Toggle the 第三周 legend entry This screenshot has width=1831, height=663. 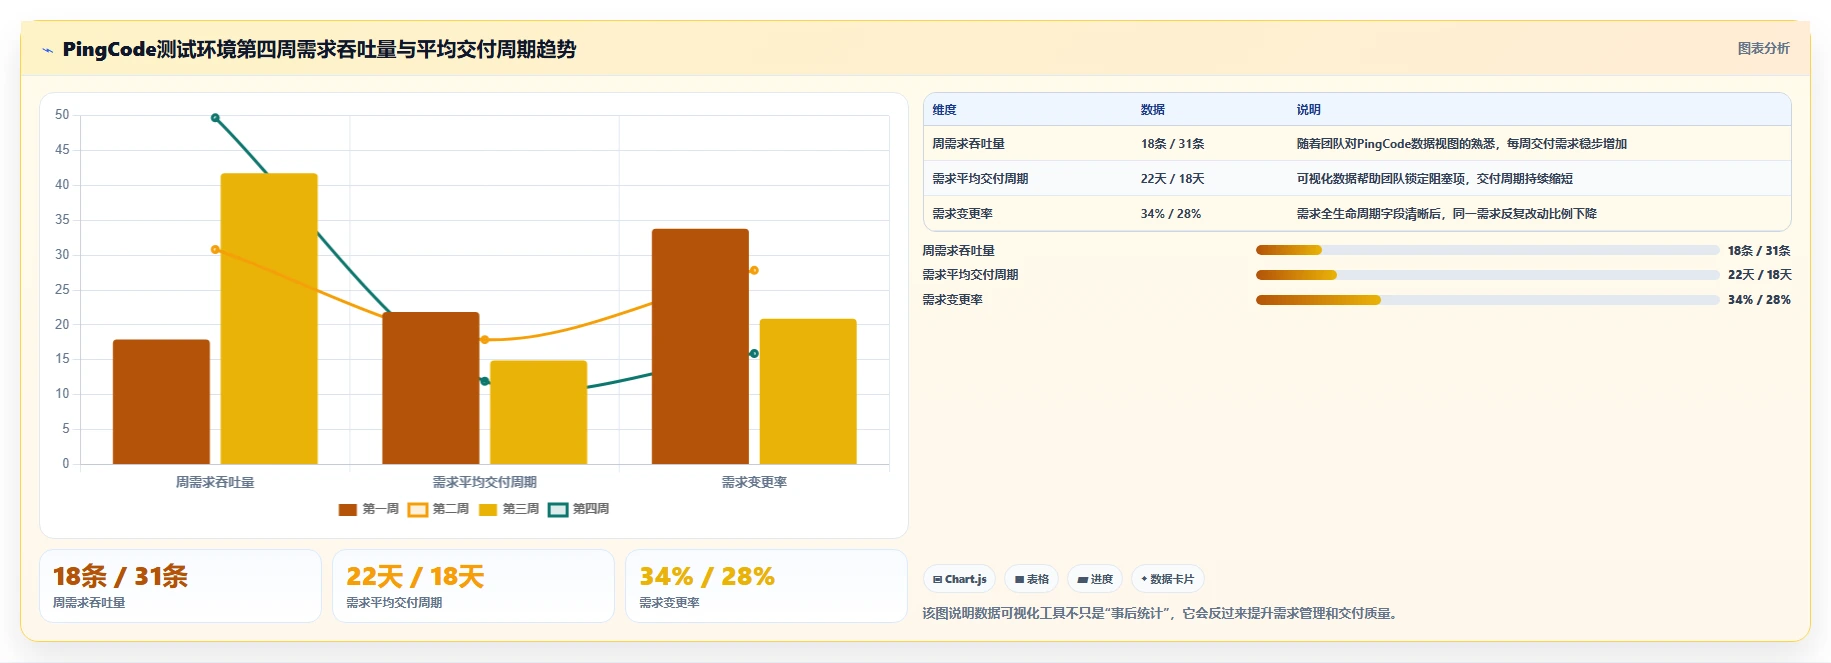point(509,509)
